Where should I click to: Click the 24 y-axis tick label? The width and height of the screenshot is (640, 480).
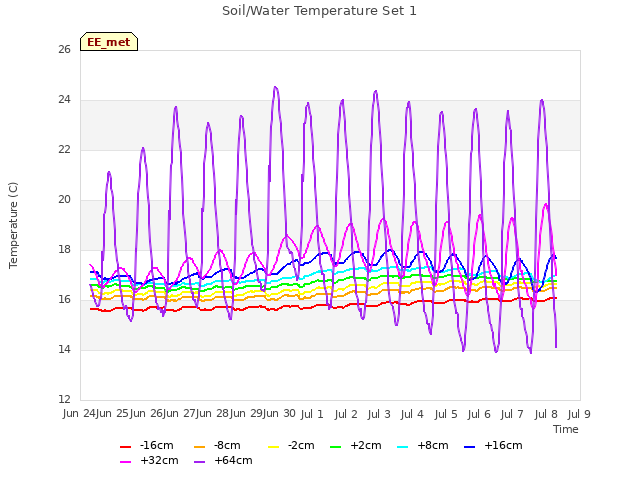(x=64, y=100)
